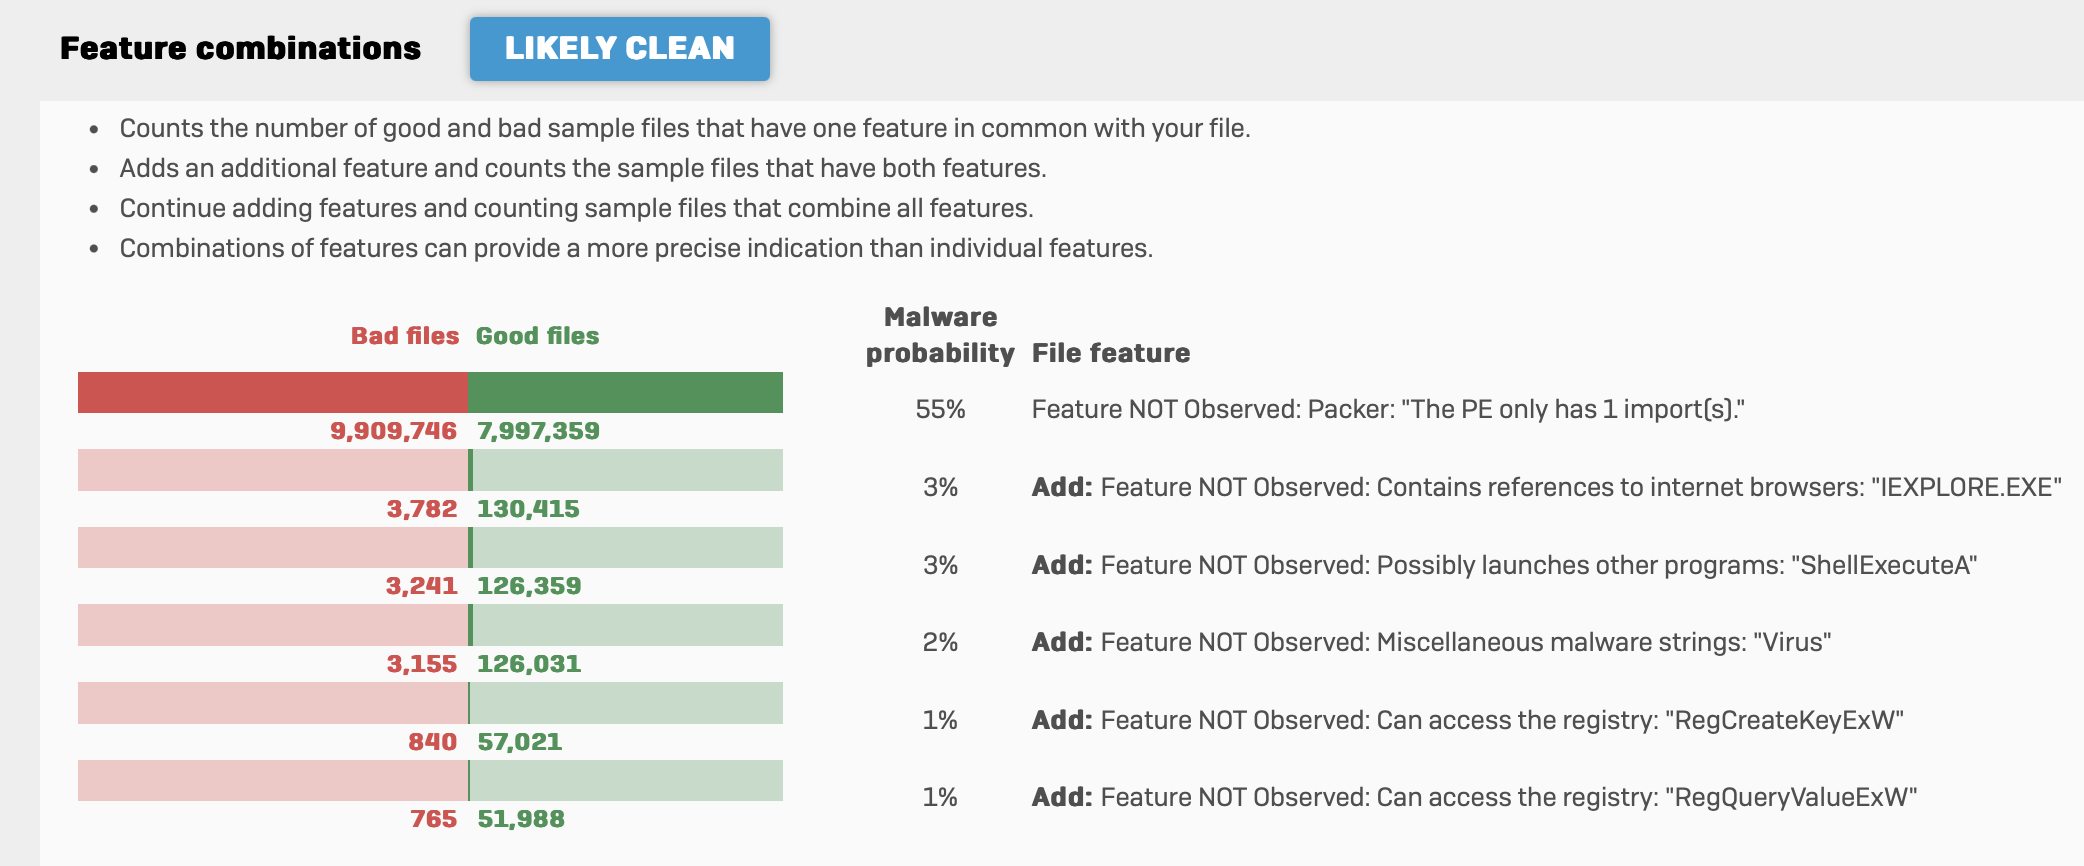Click the 7,997,359 good files count
Screen dimensions: 2084x866
[x=538, y=431]
